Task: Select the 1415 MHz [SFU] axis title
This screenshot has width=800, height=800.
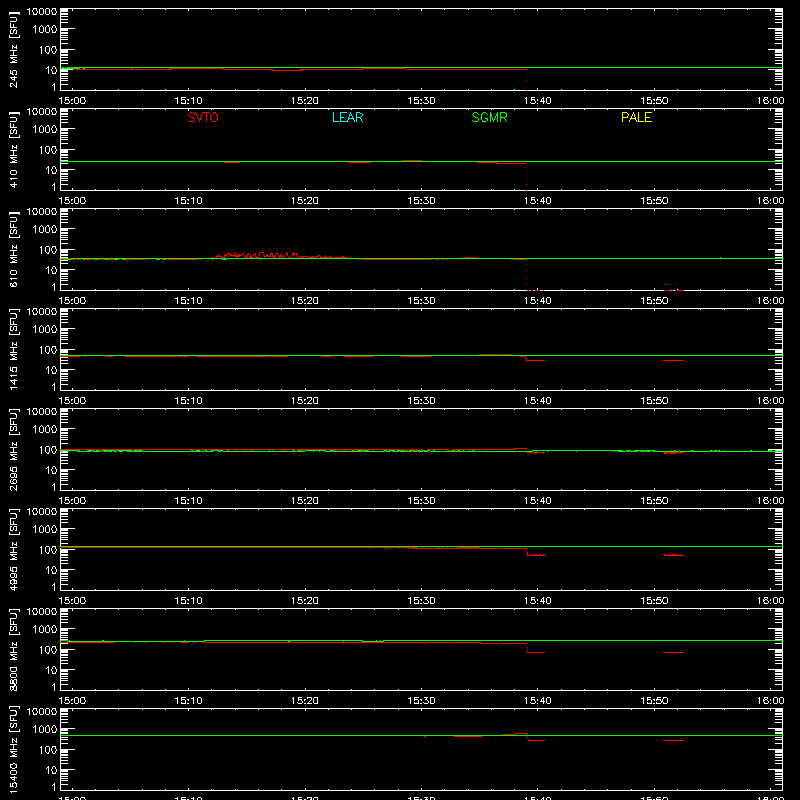Action: [13, 349]
